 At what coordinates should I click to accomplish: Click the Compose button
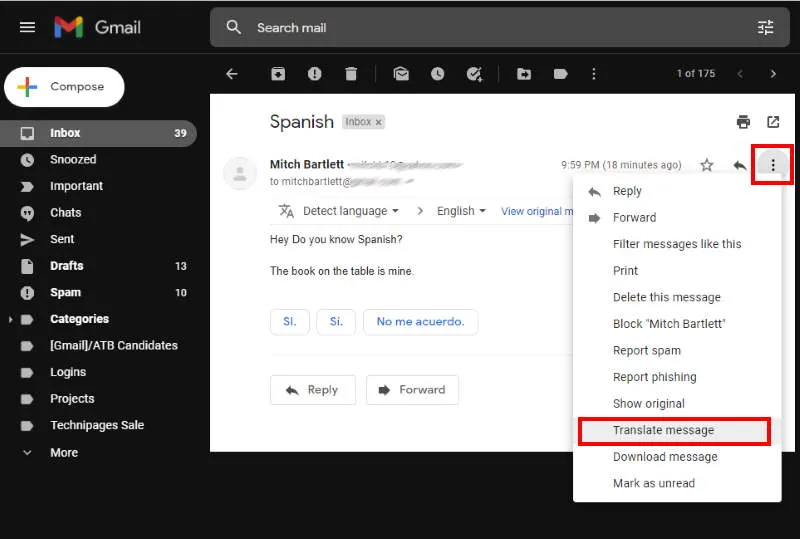click(64, 87)
